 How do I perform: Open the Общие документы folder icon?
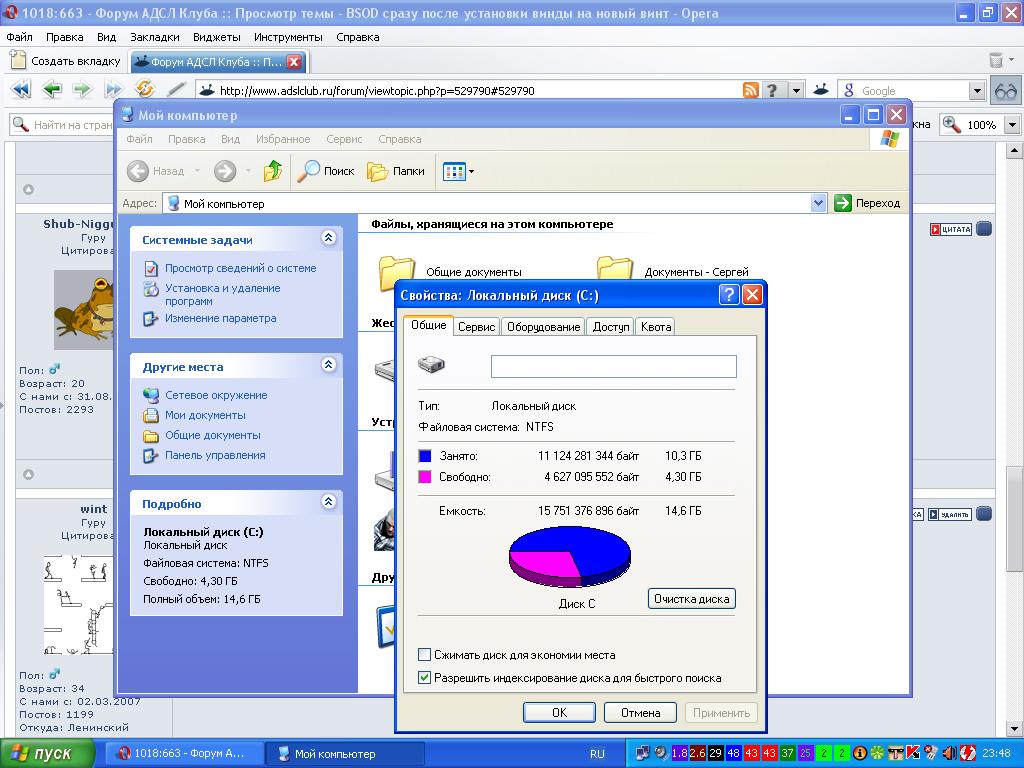pyautogui.click(x=396, y=271)
